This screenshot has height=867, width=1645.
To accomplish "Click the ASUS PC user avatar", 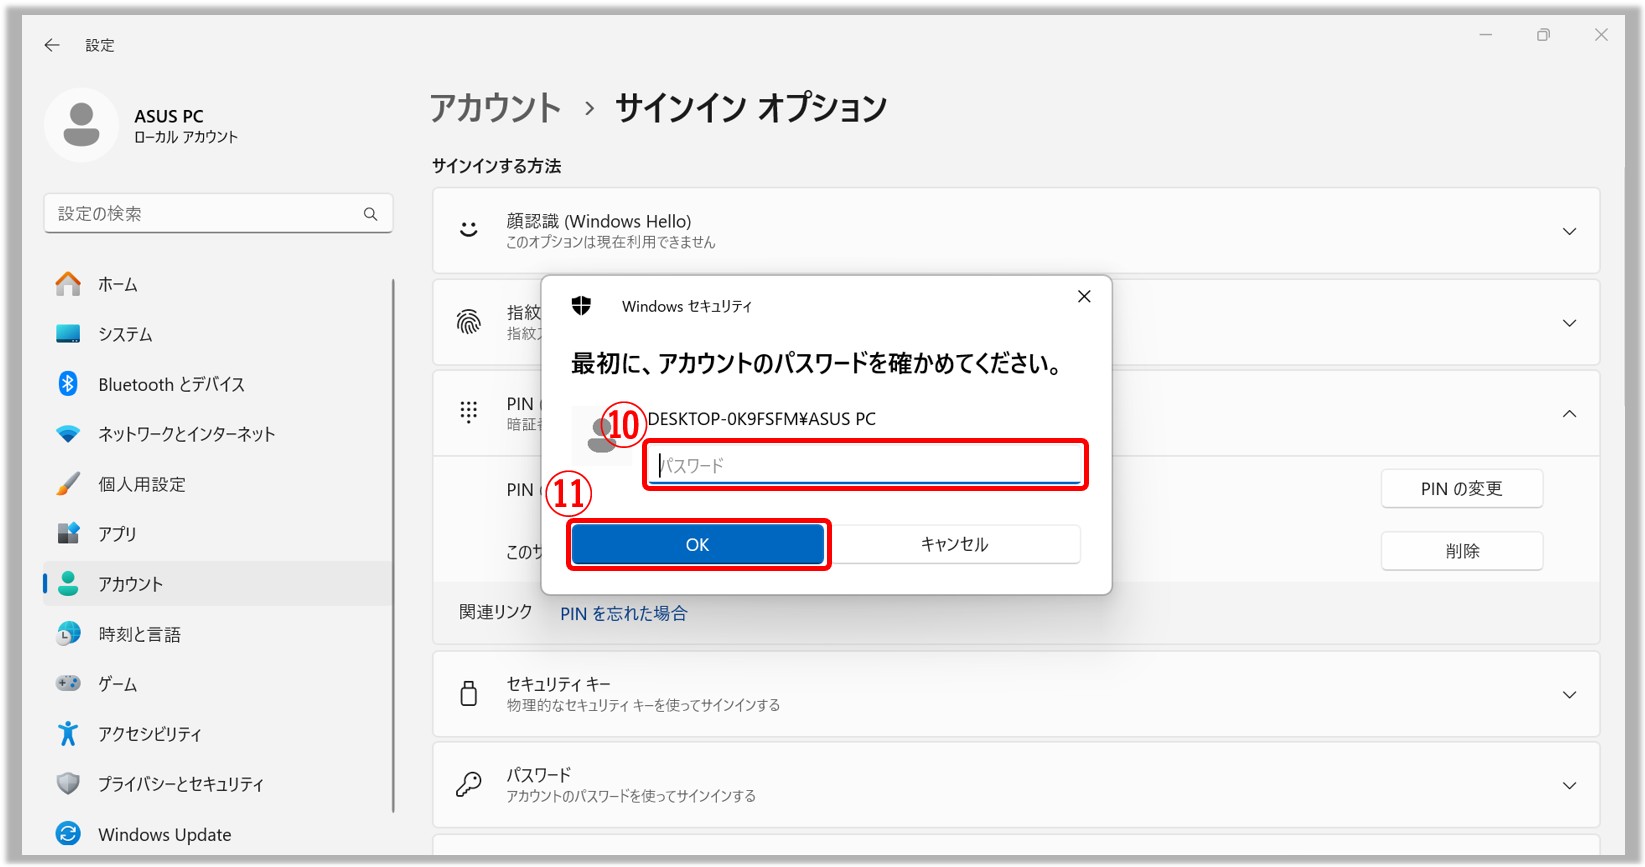I will [81, 125].
